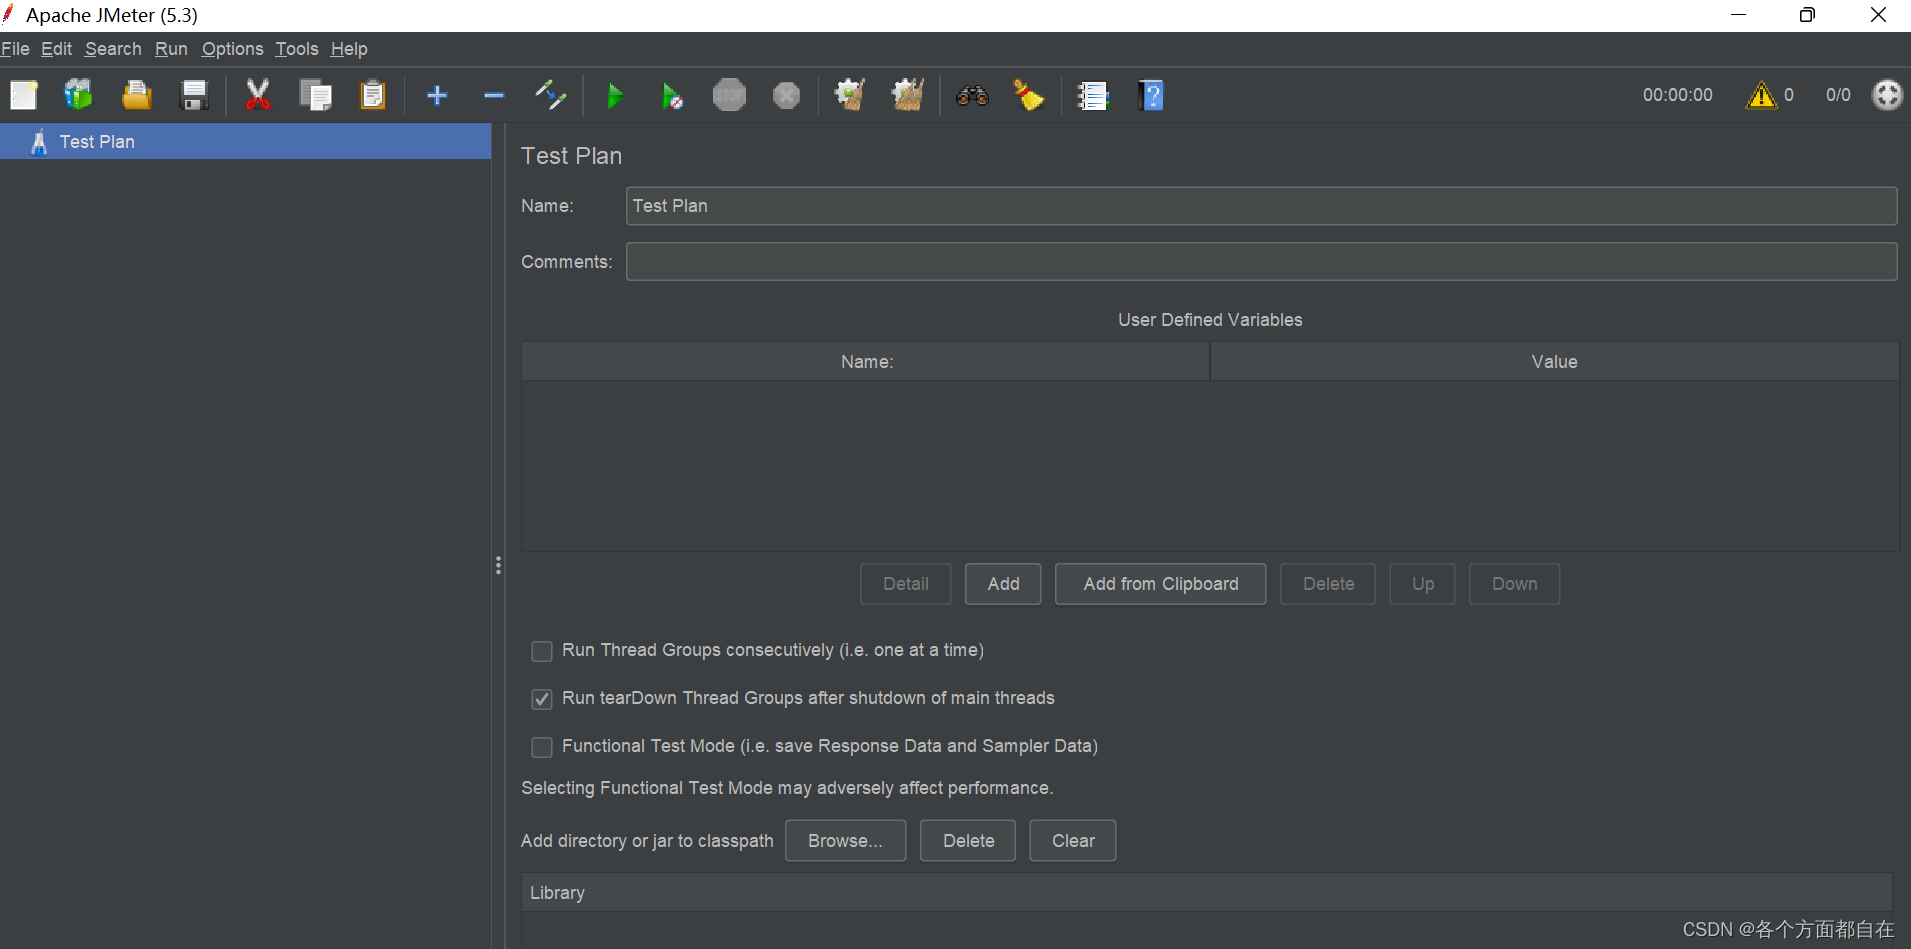Viewport: 1911px width, 949px height.
Task: Click the Name input field
Action: pos(1261,206)
